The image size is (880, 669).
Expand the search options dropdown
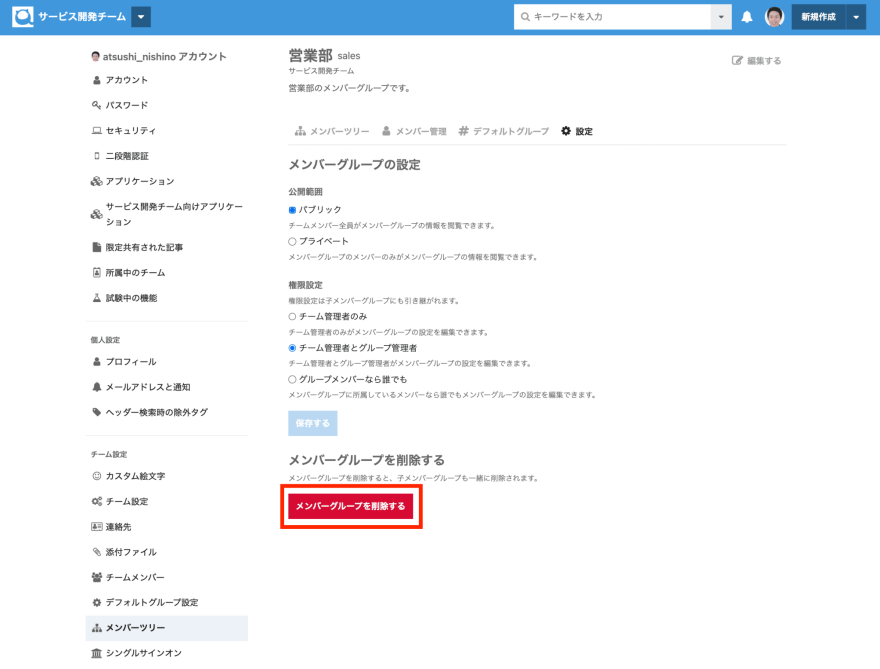[x=721, y=17]
